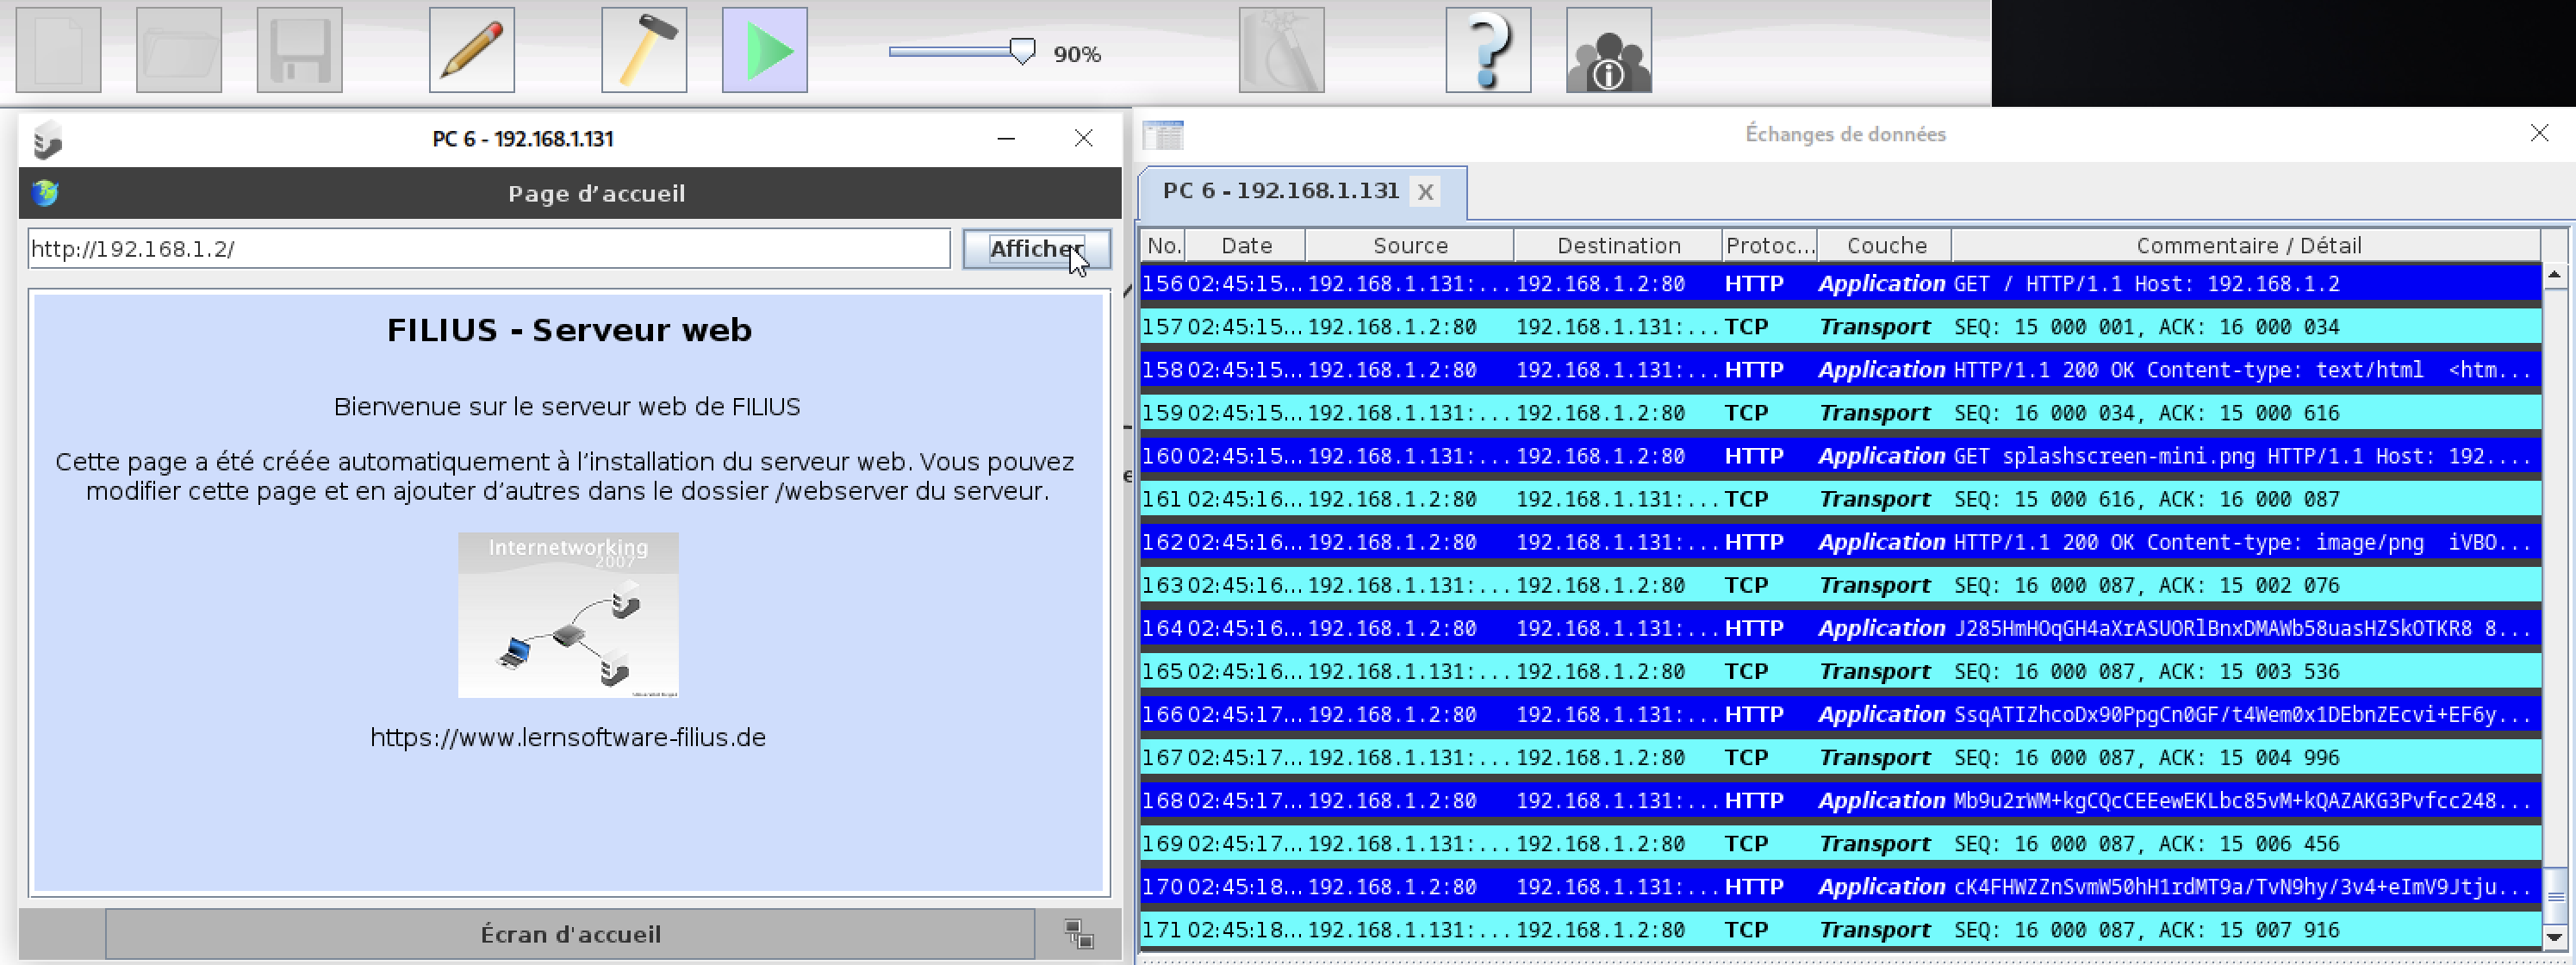Image resolution: width=2576 pixels, height=965 pixels.
Task: Click the URL address input field
Action: (x=488, y=248)
